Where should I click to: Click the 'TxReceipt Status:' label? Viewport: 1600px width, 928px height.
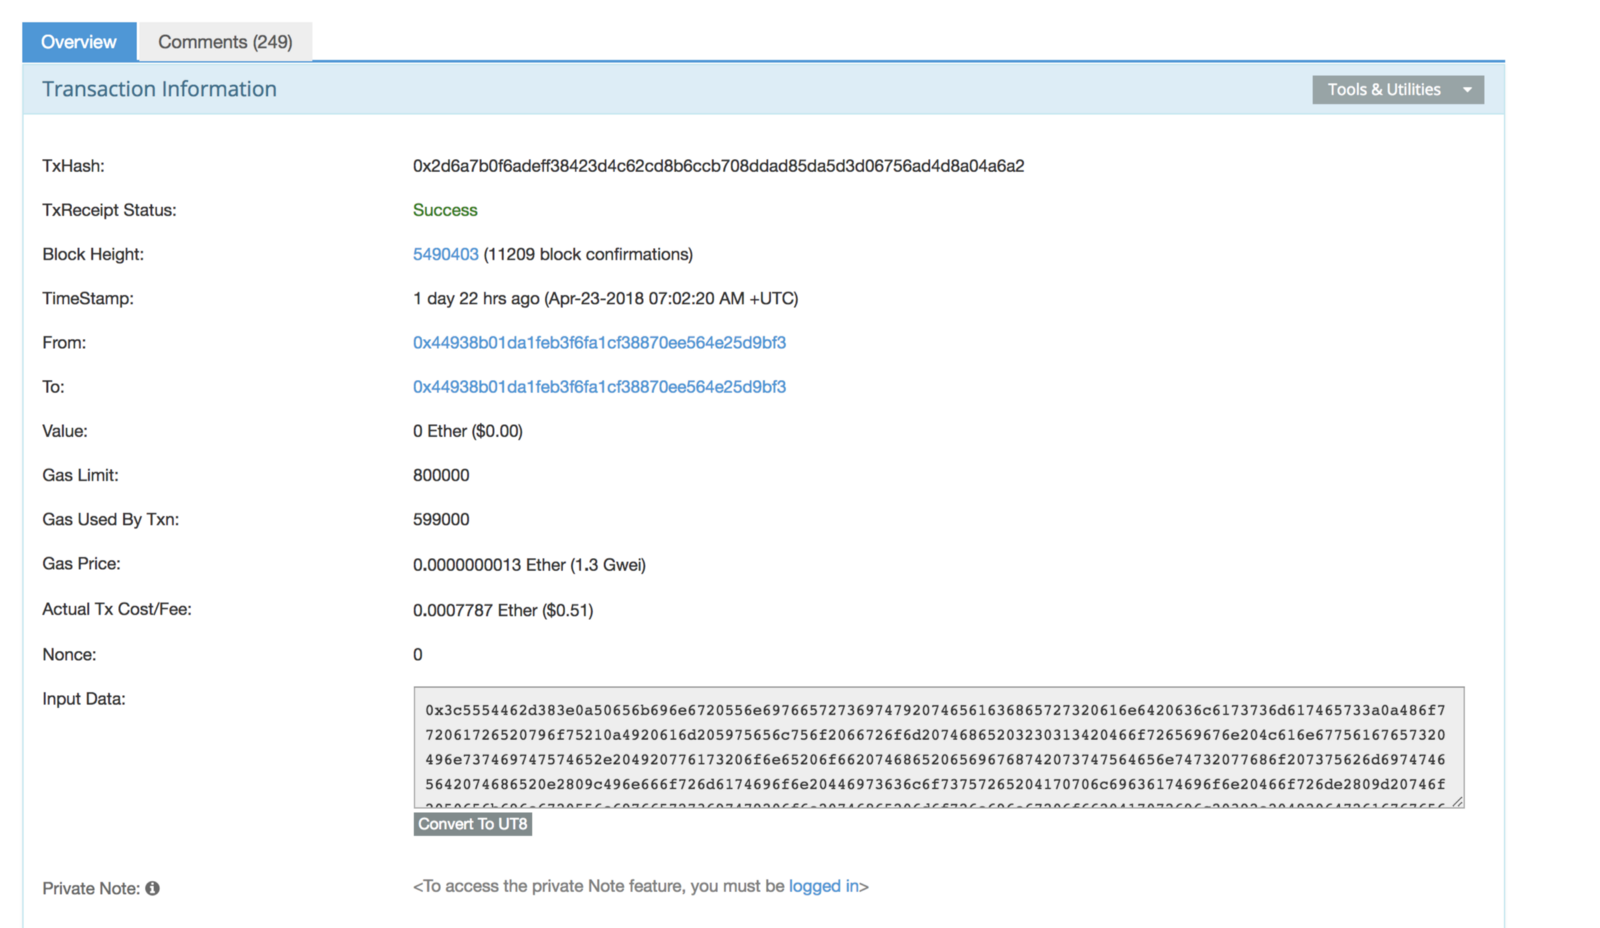click(109, 210)
